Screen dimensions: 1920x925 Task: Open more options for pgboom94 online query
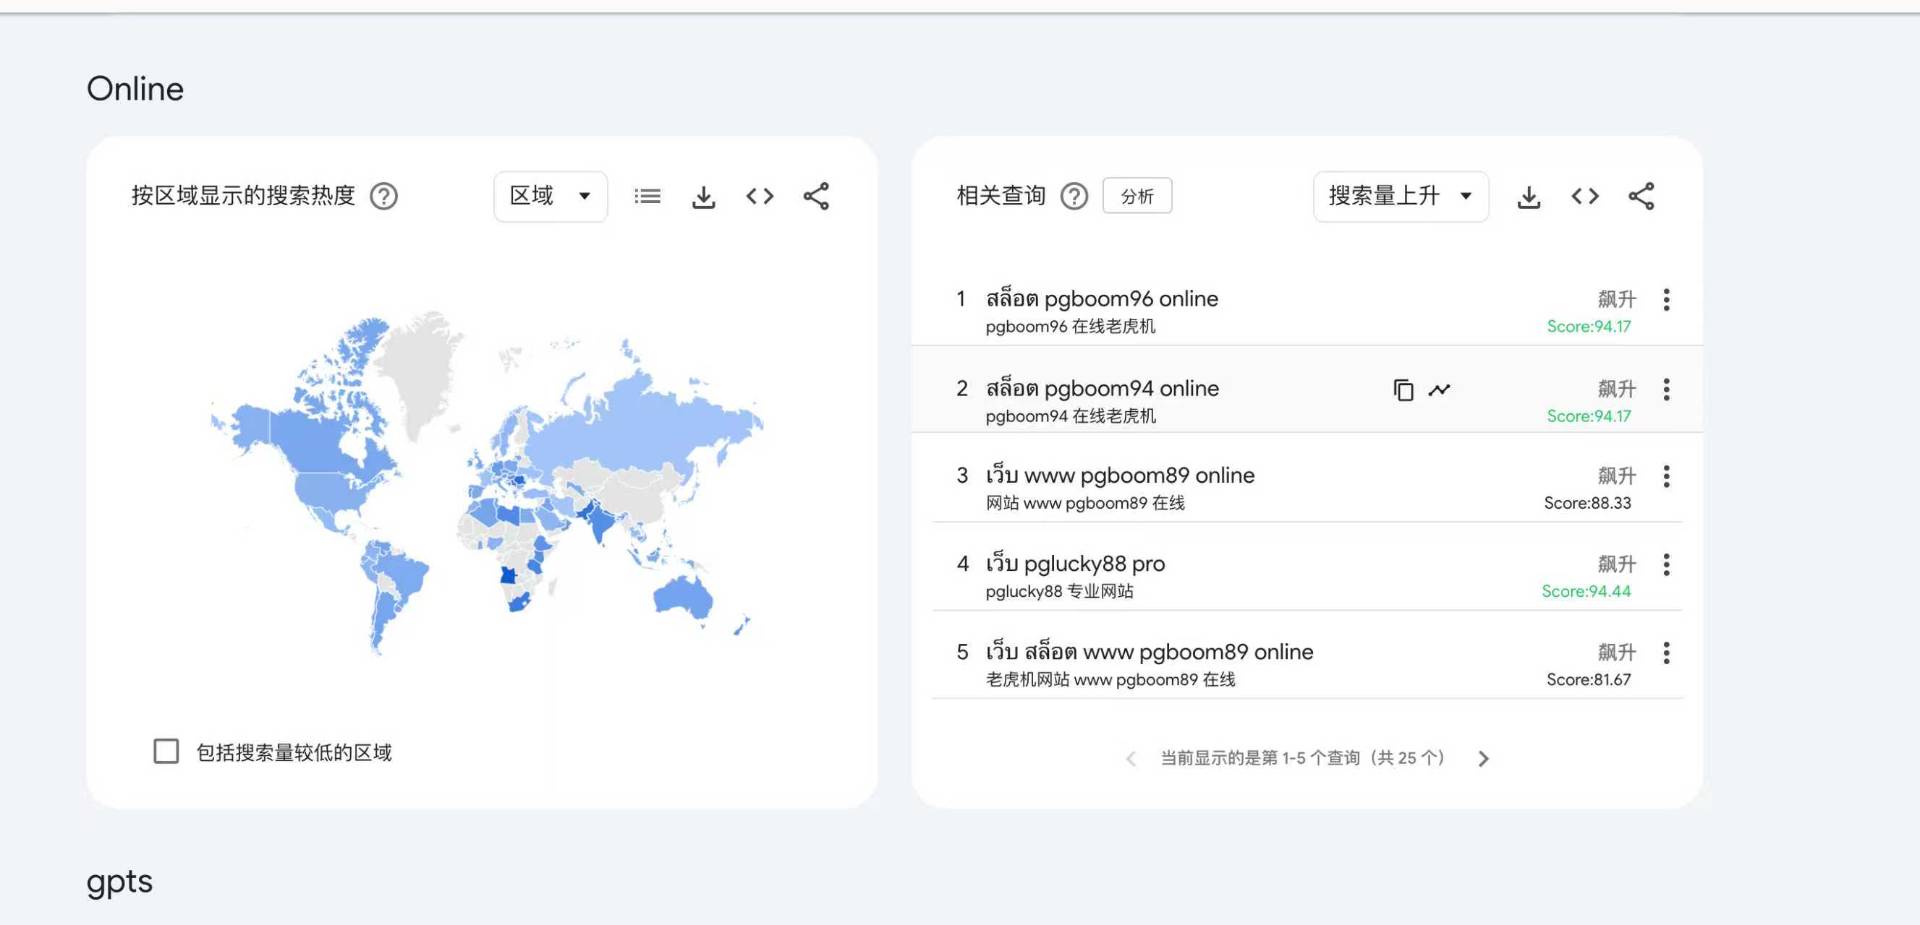(1666, 389)
